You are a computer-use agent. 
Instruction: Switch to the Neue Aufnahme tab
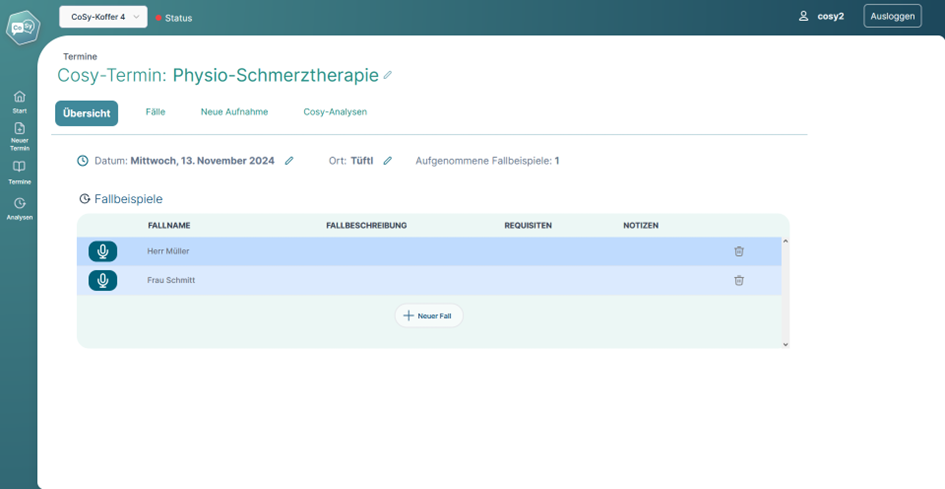(x=234, y=112)
